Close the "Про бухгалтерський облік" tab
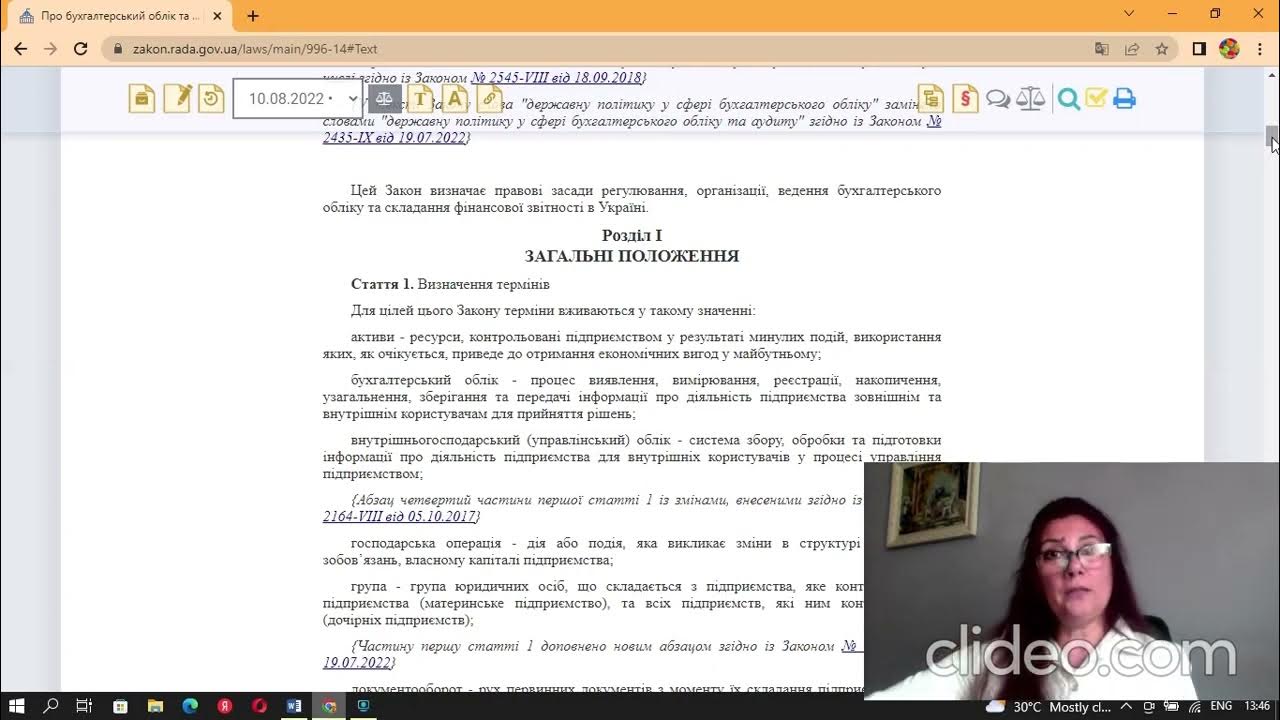 point(217,16)
